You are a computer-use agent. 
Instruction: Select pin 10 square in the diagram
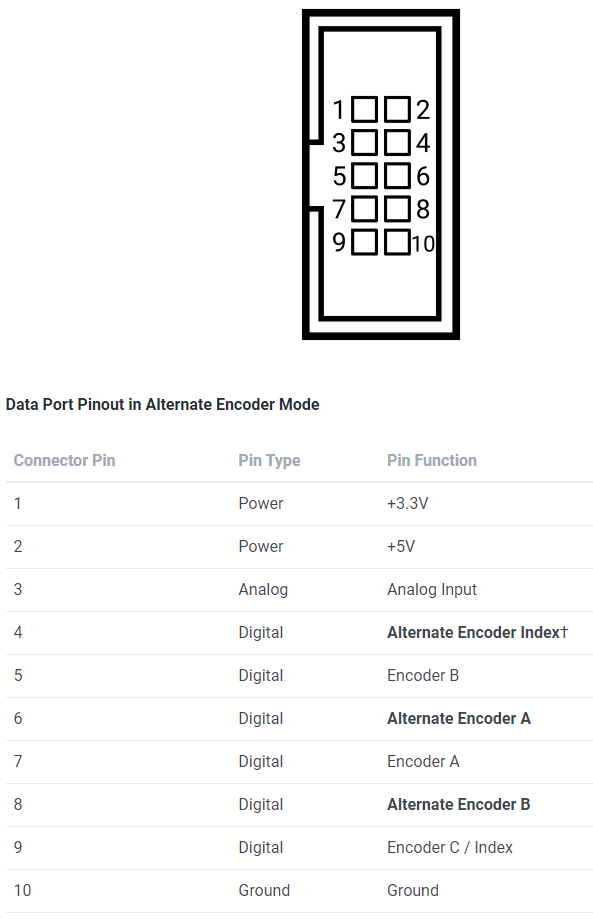click(398, 242)
